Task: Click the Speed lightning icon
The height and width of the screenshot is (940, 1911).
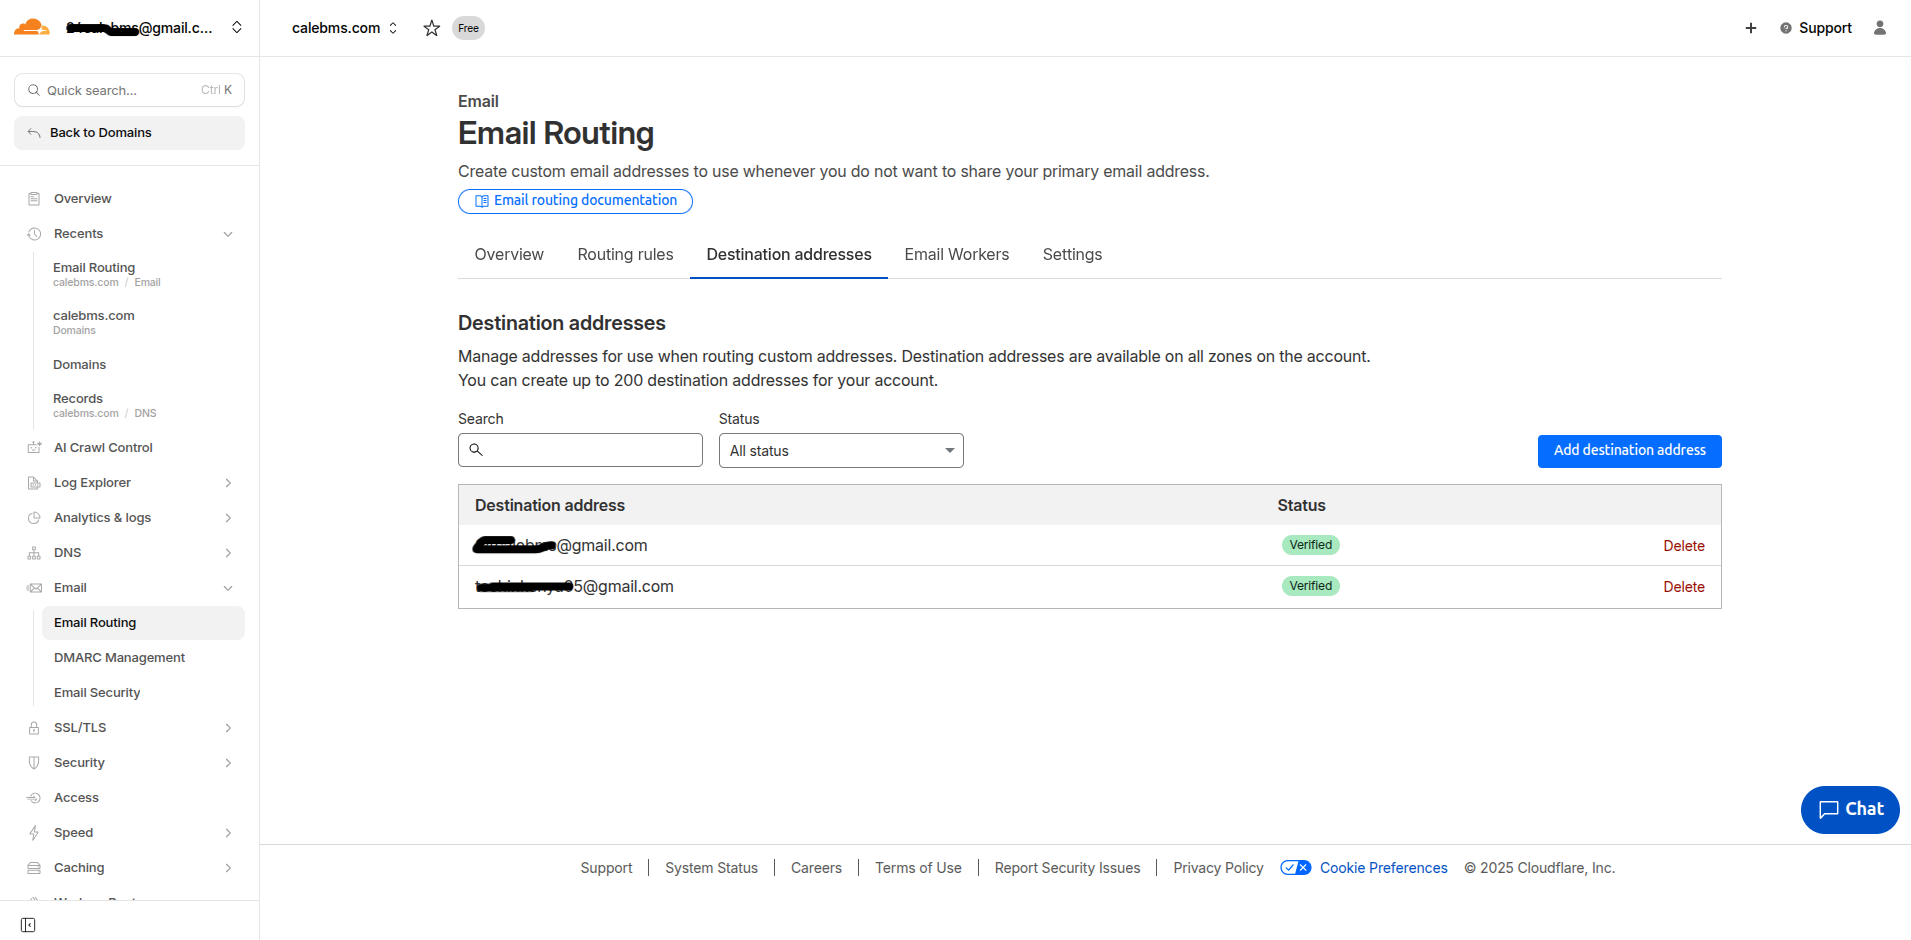Action: click(34, 833)
